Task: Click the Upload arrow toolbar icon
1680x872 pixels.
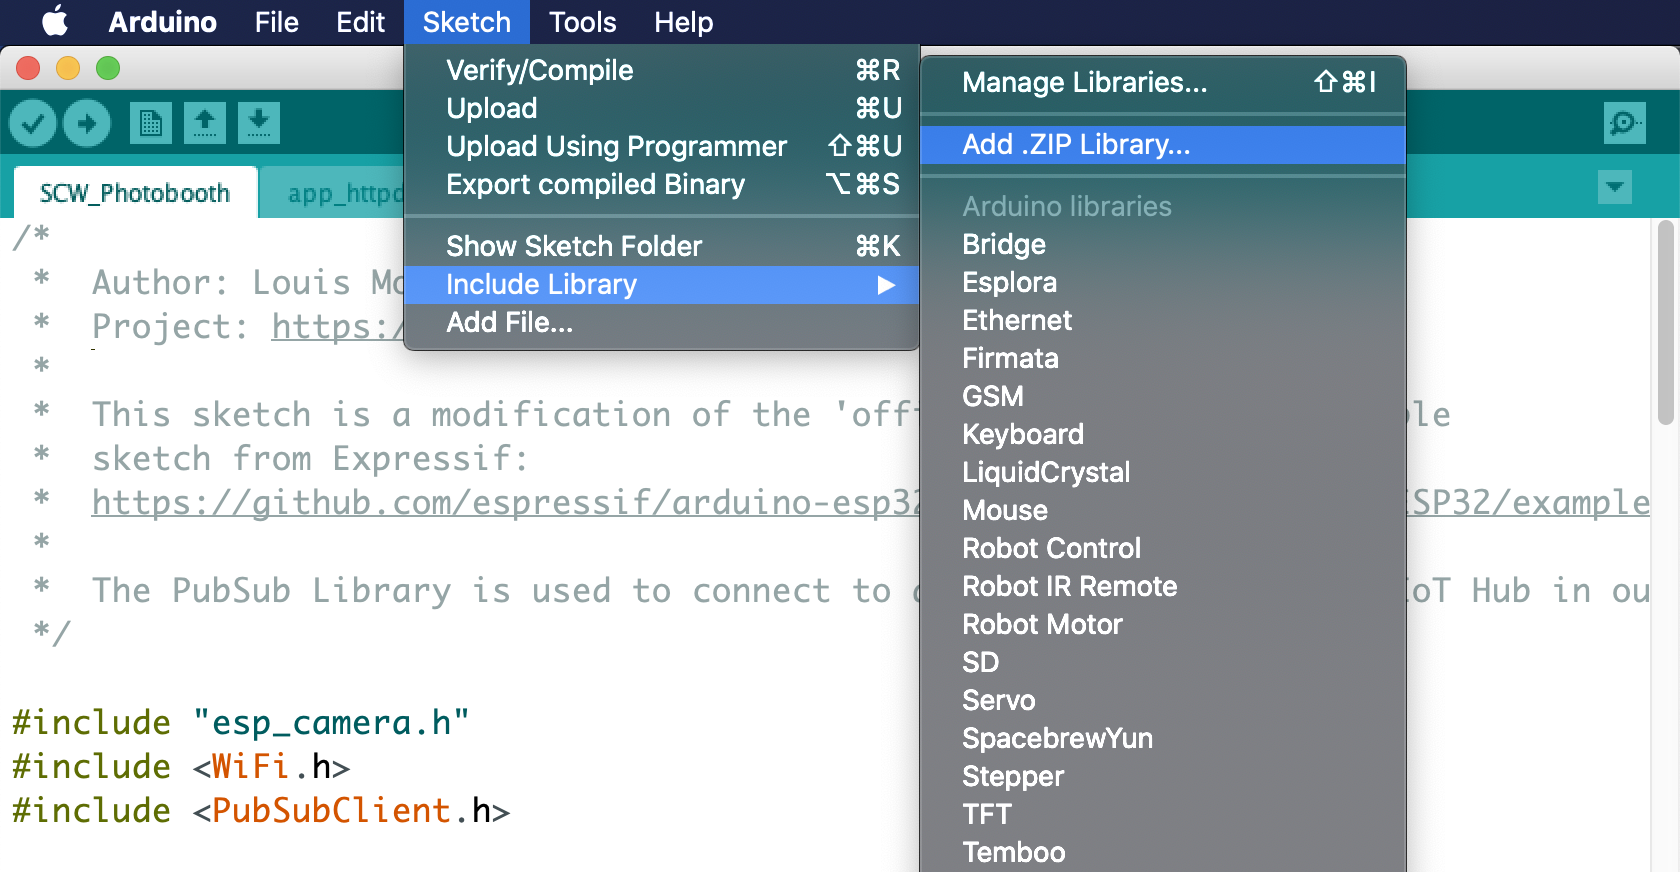Action: (87, 124)
